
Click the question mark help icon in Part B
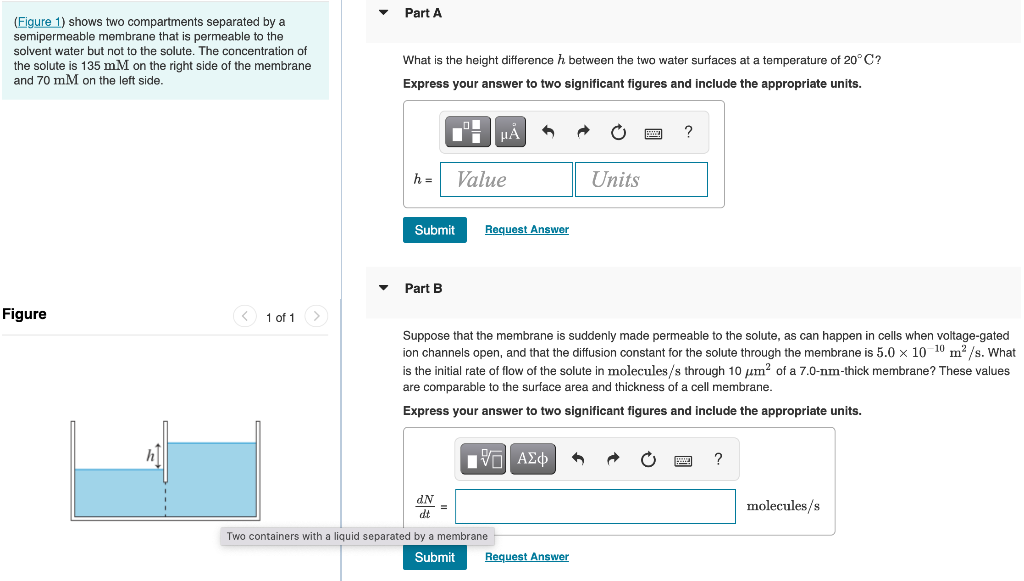[717, 458]
